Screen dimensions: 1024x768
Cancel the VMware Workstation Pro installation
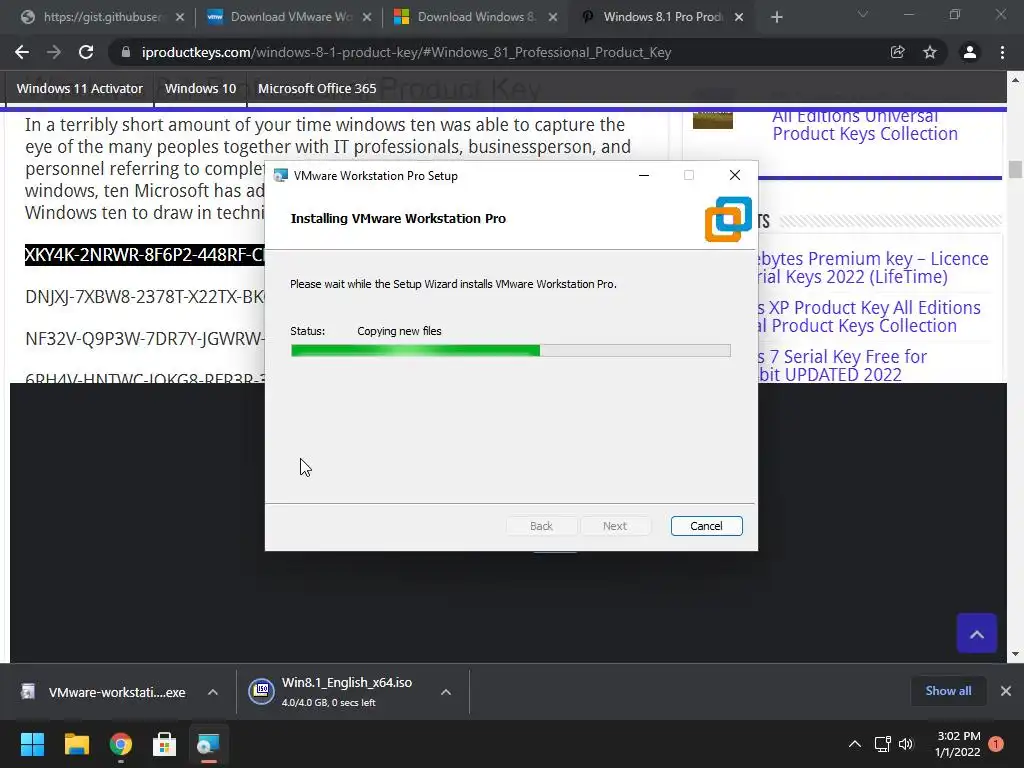[706, 526]
